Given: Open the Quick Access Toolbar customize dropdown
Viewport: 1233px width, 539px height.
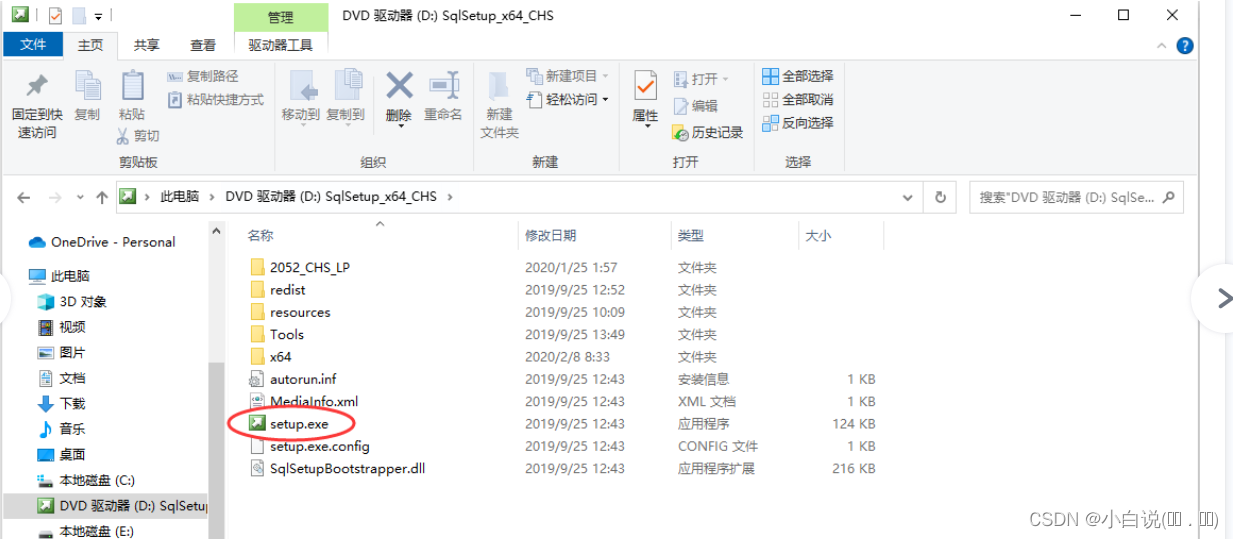Looking at the screenshot, I should click(98, 16).
